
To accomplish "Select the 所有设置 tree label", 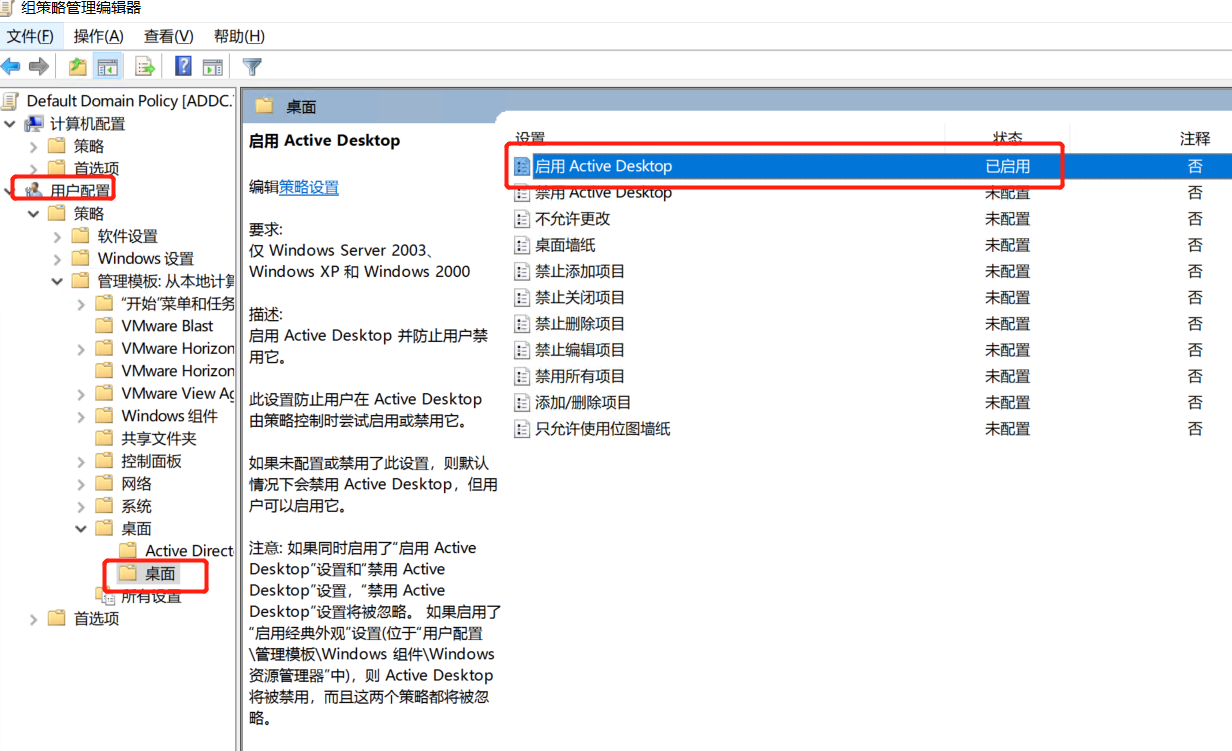I will click(152, 596).
